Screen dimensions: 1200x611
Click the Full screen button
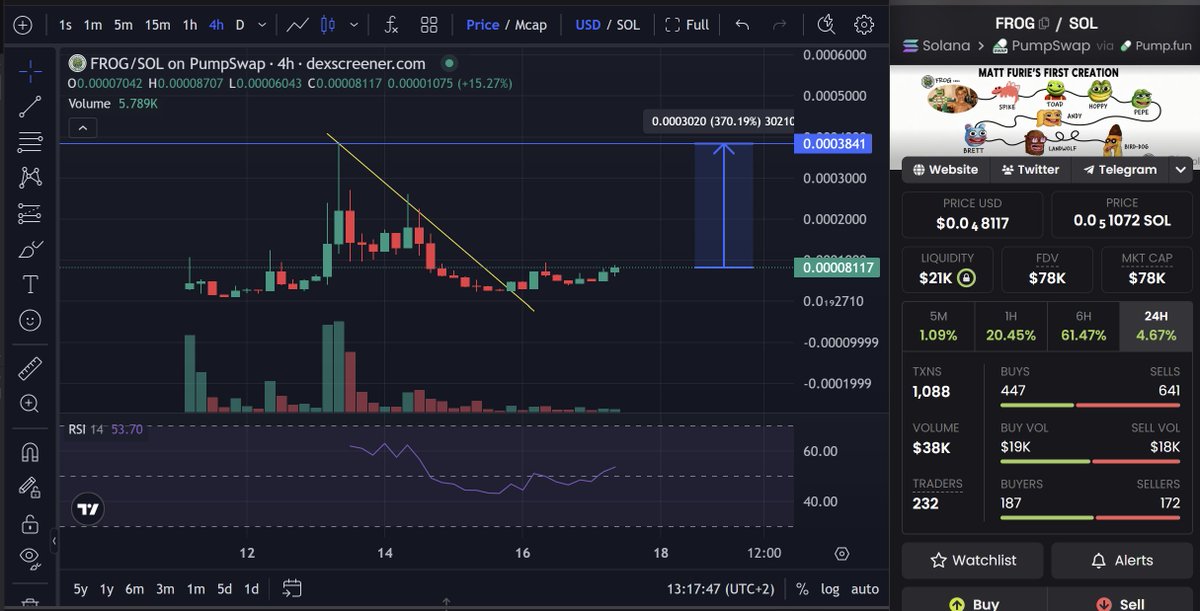687,25
